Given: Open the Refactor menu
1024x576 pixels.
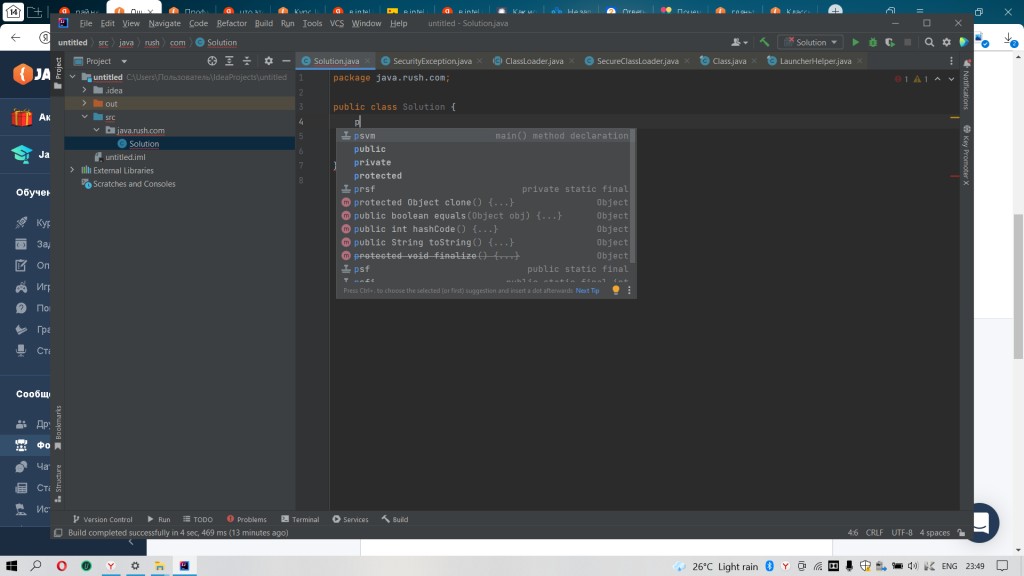Looking at the screenshot, I should [231, 23].
